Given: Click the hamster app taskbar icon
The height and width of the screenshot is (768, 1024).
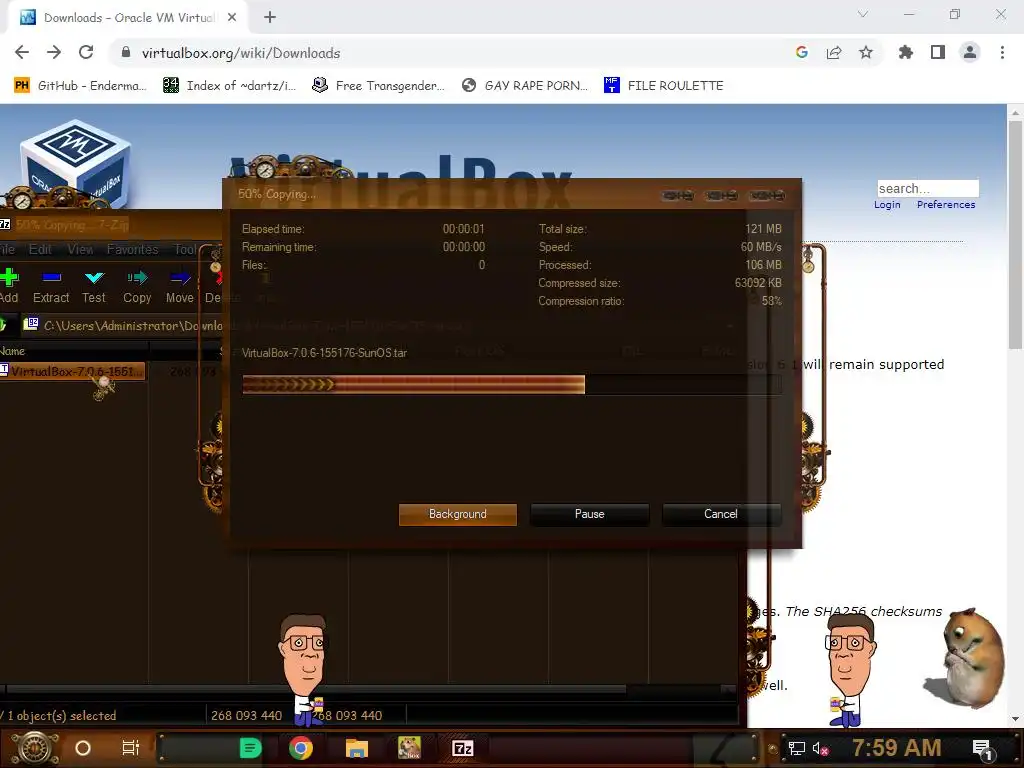Looking at the screenshot, I should (x=409, y=748).
